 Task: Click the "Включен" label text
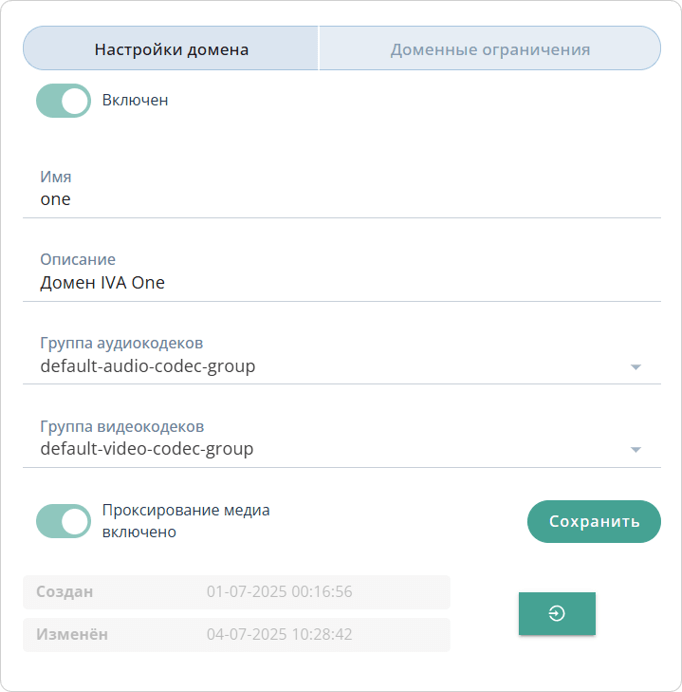(135, 100)
